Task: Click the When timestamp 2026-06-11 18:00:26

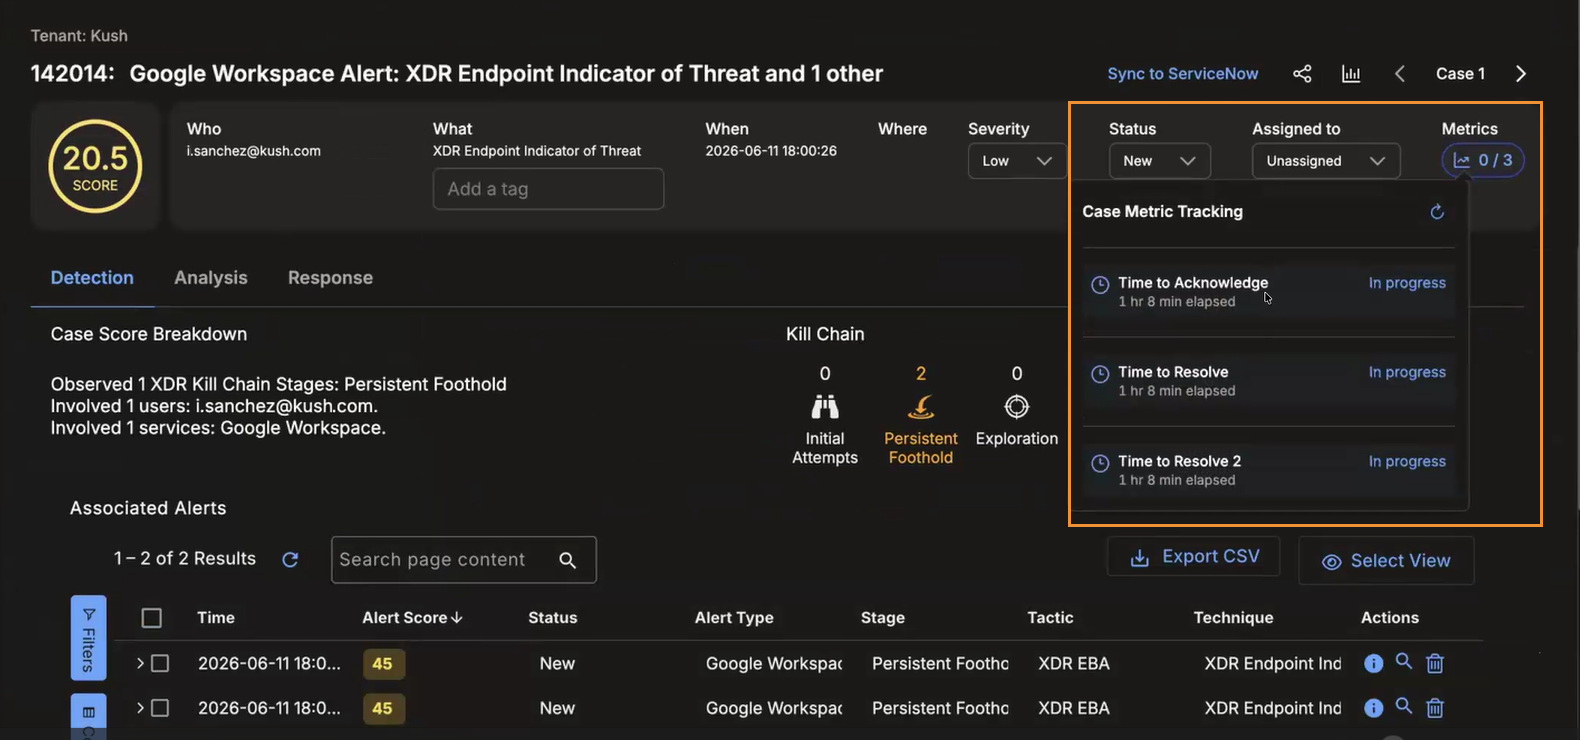Action: [x=771, y=151]
